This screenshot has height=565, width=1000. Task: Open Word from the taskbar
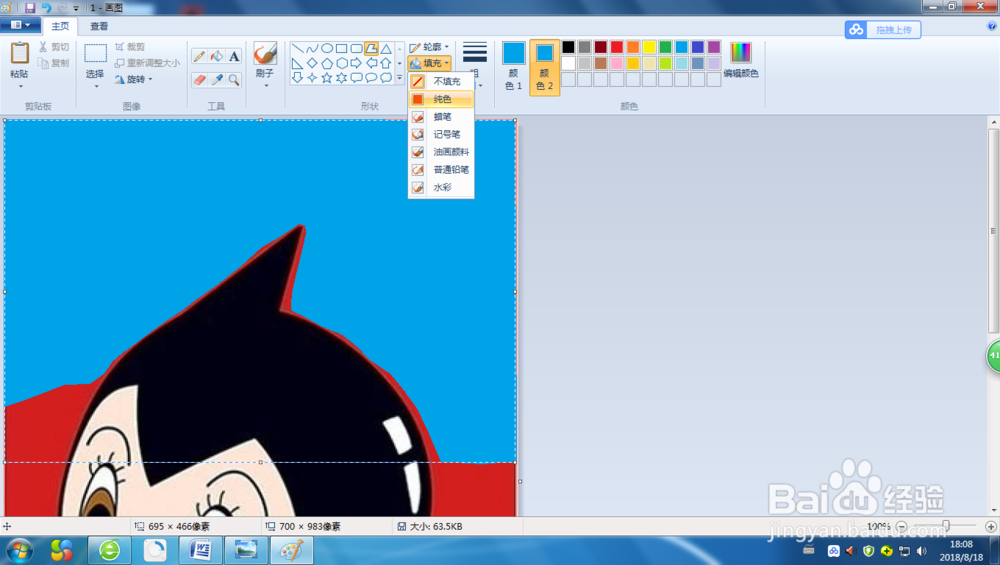point(200,550)
